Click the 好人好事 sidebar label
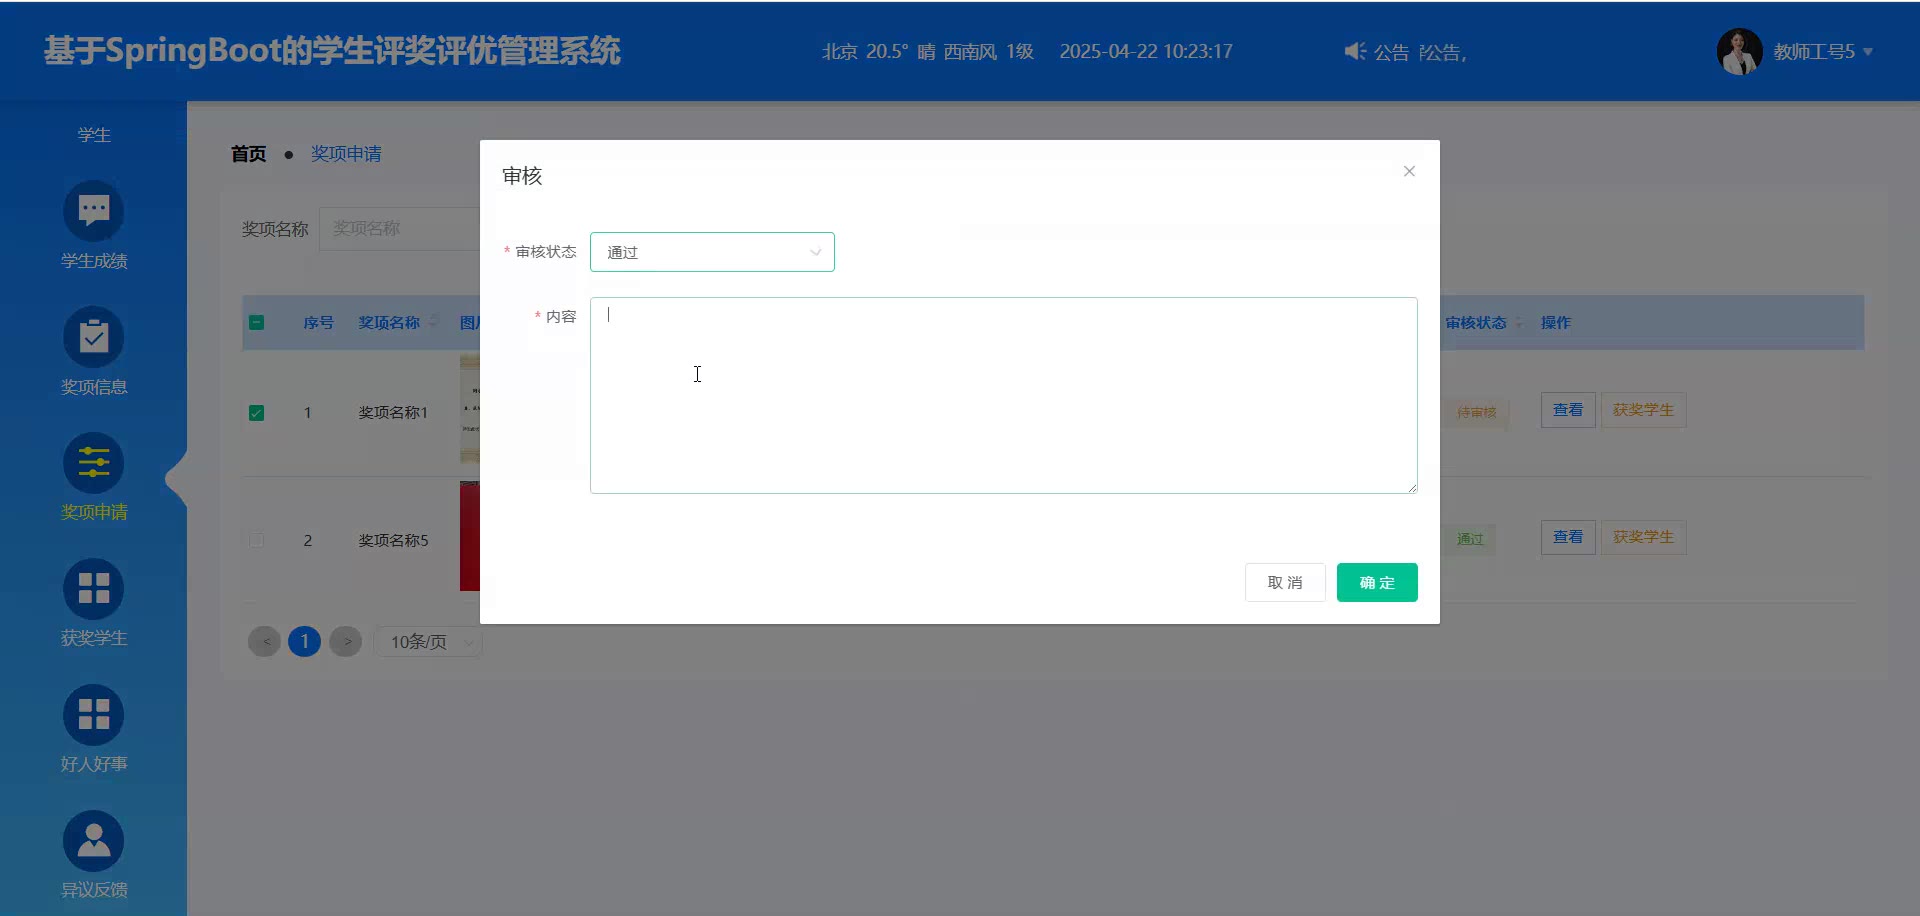Screen dimensions: 1920x916 point(94,764)
